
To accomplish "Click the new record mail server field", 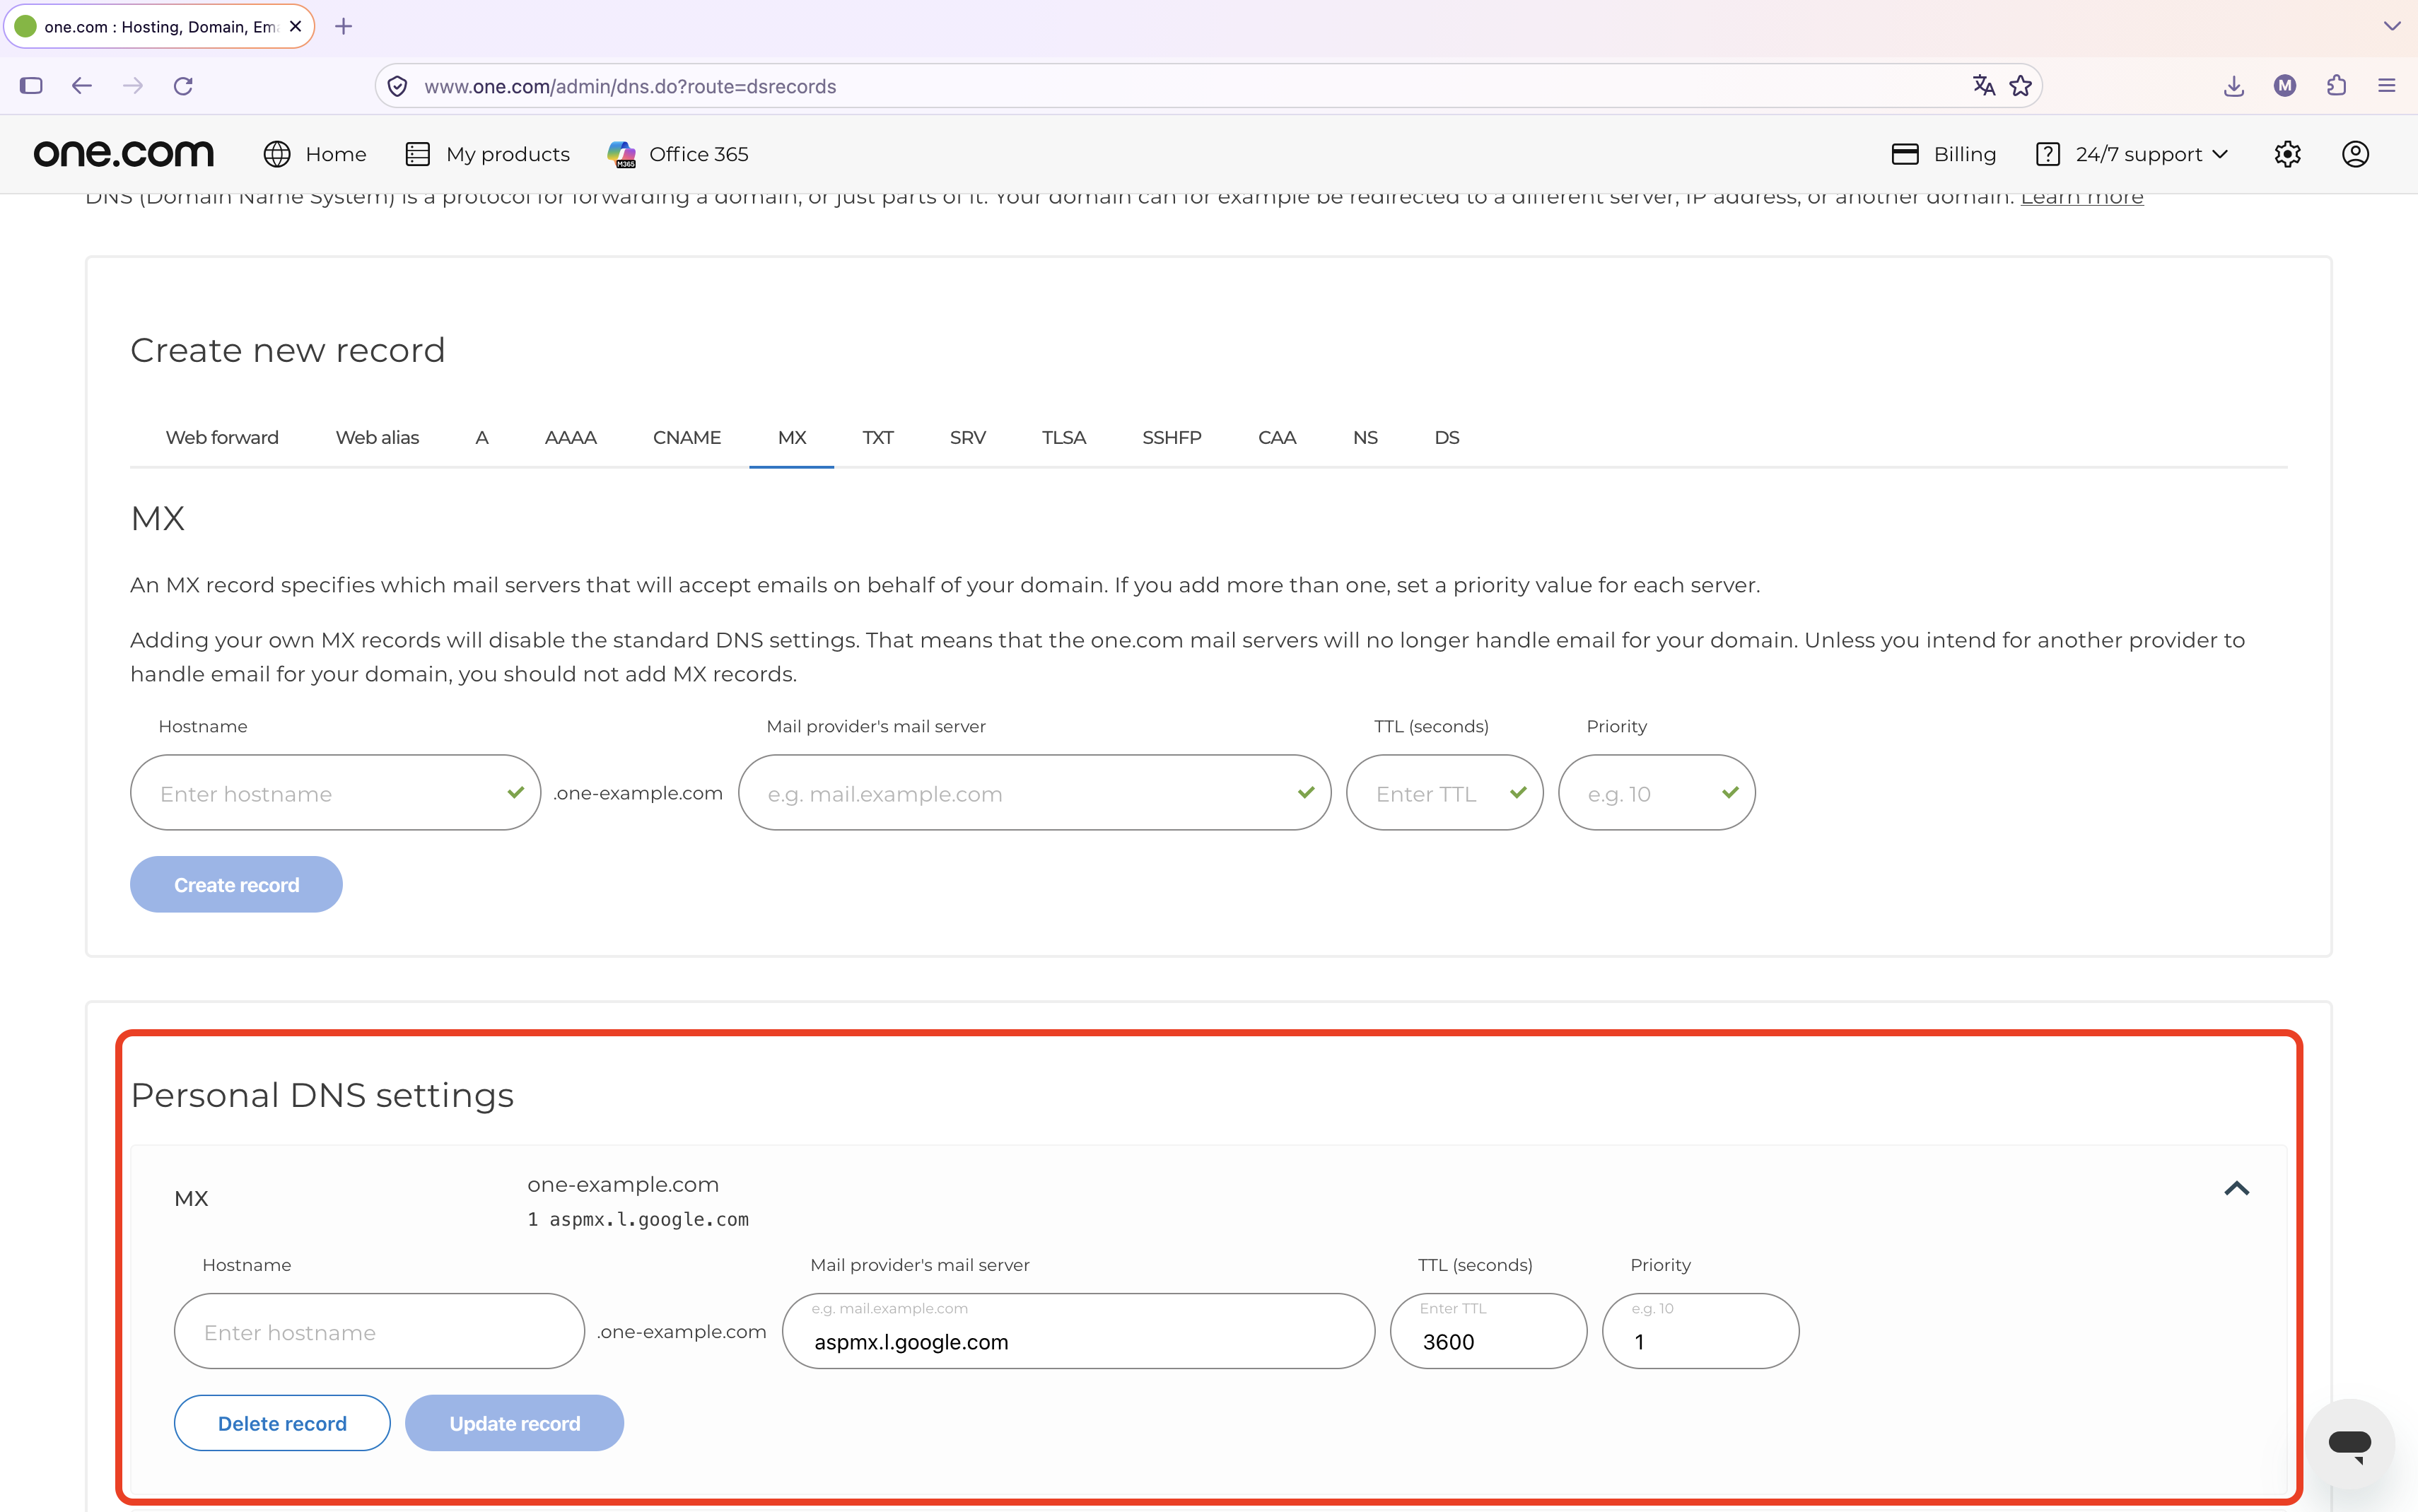I will tap(1034, 792).
